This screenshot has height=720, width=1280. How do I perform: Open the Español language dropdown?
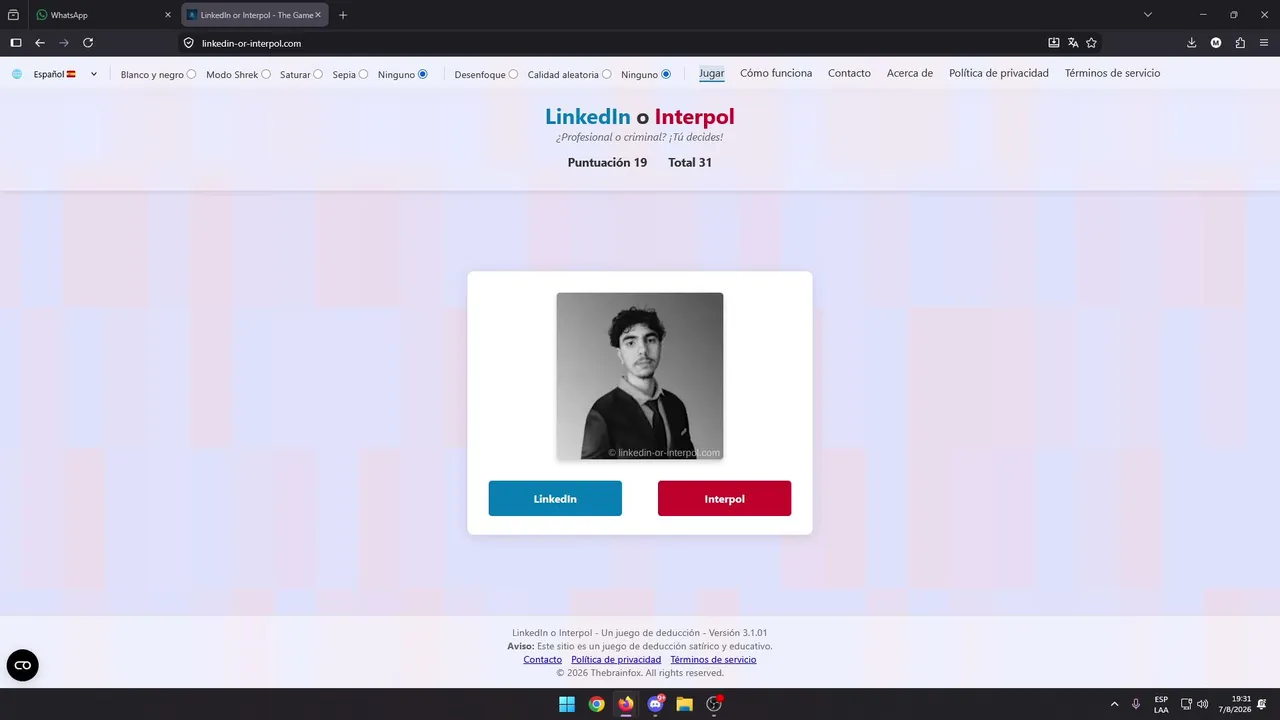pyautogui.click(x=65, y=74)
